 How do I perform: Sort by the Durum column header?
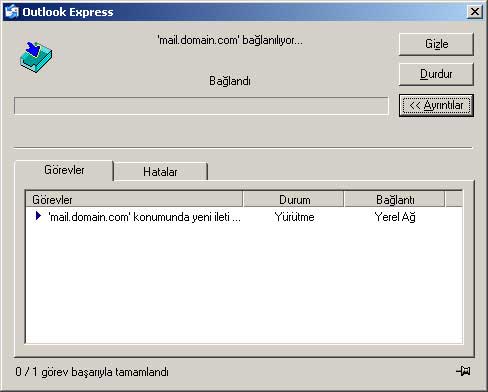pos(294,200)
